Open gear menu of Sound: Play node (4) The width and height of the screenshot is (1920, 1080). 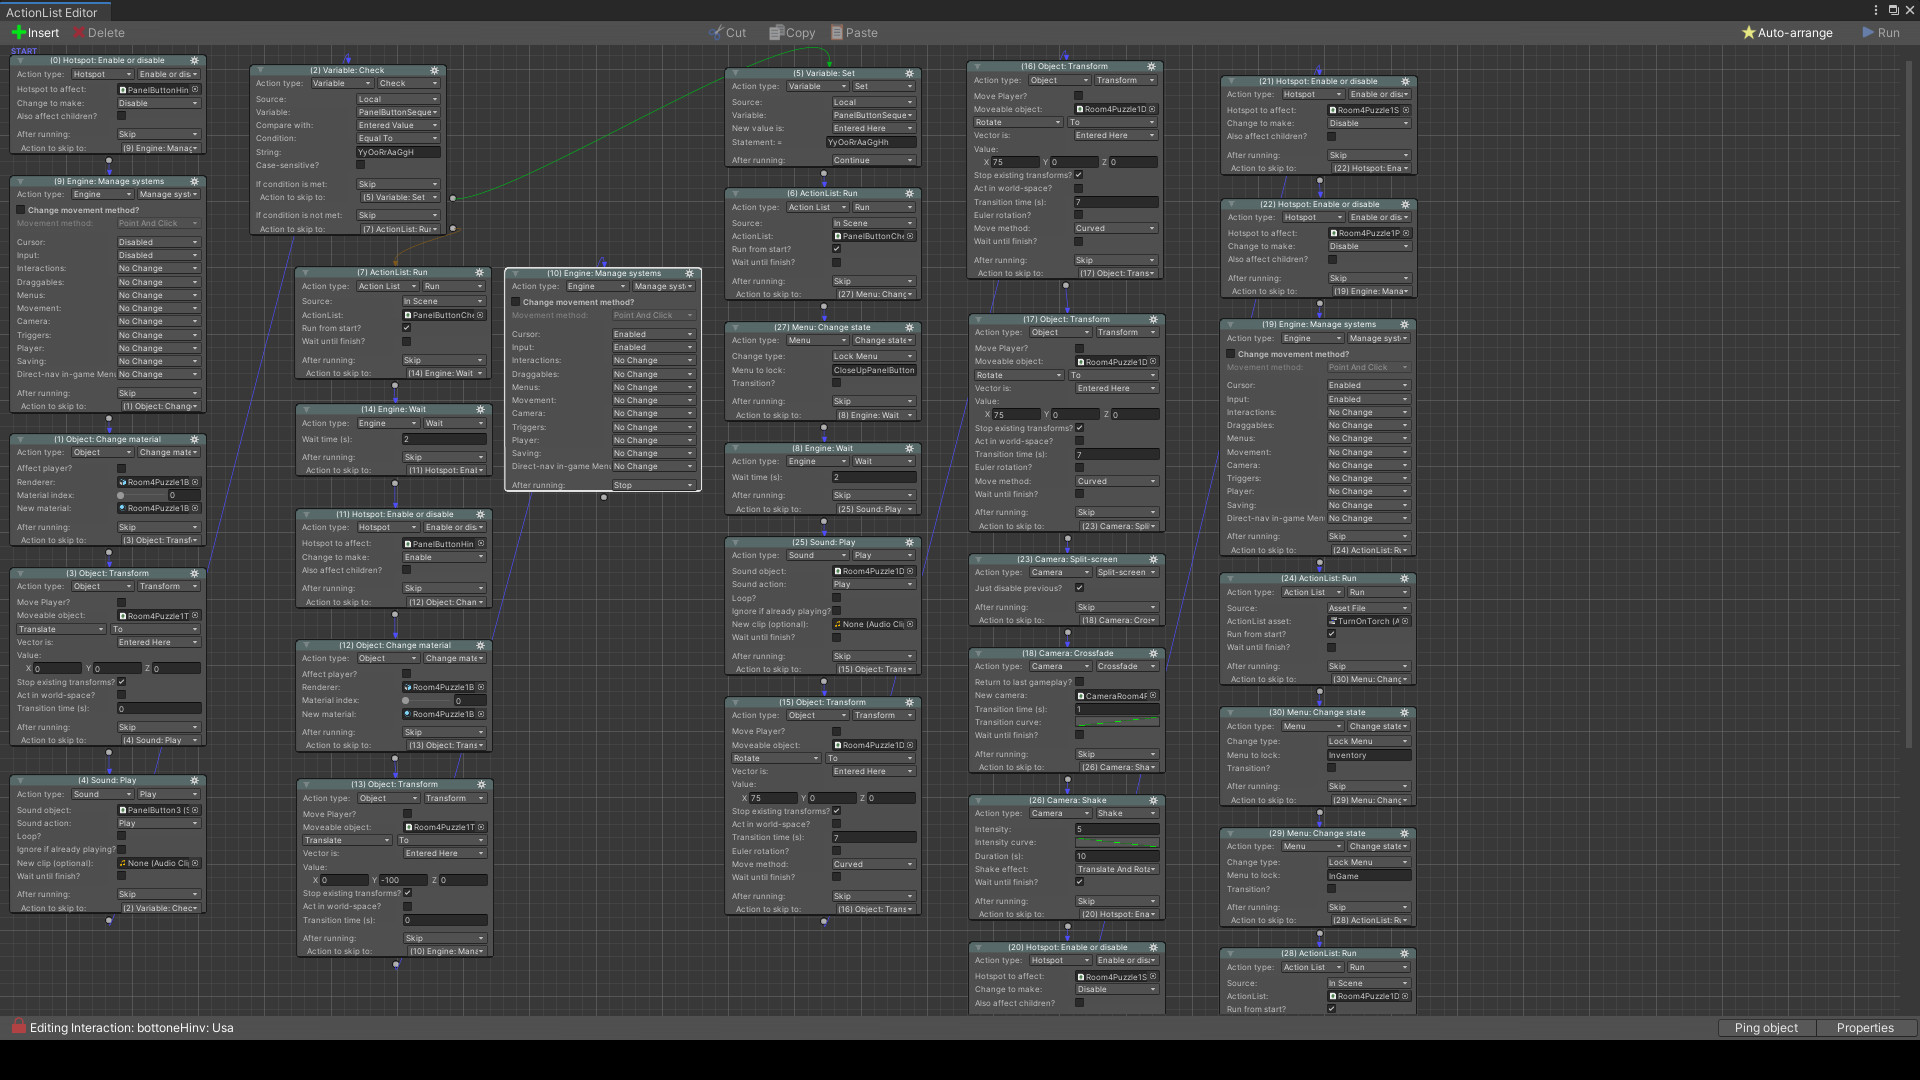pyautogui.click(x=195, y=781)
